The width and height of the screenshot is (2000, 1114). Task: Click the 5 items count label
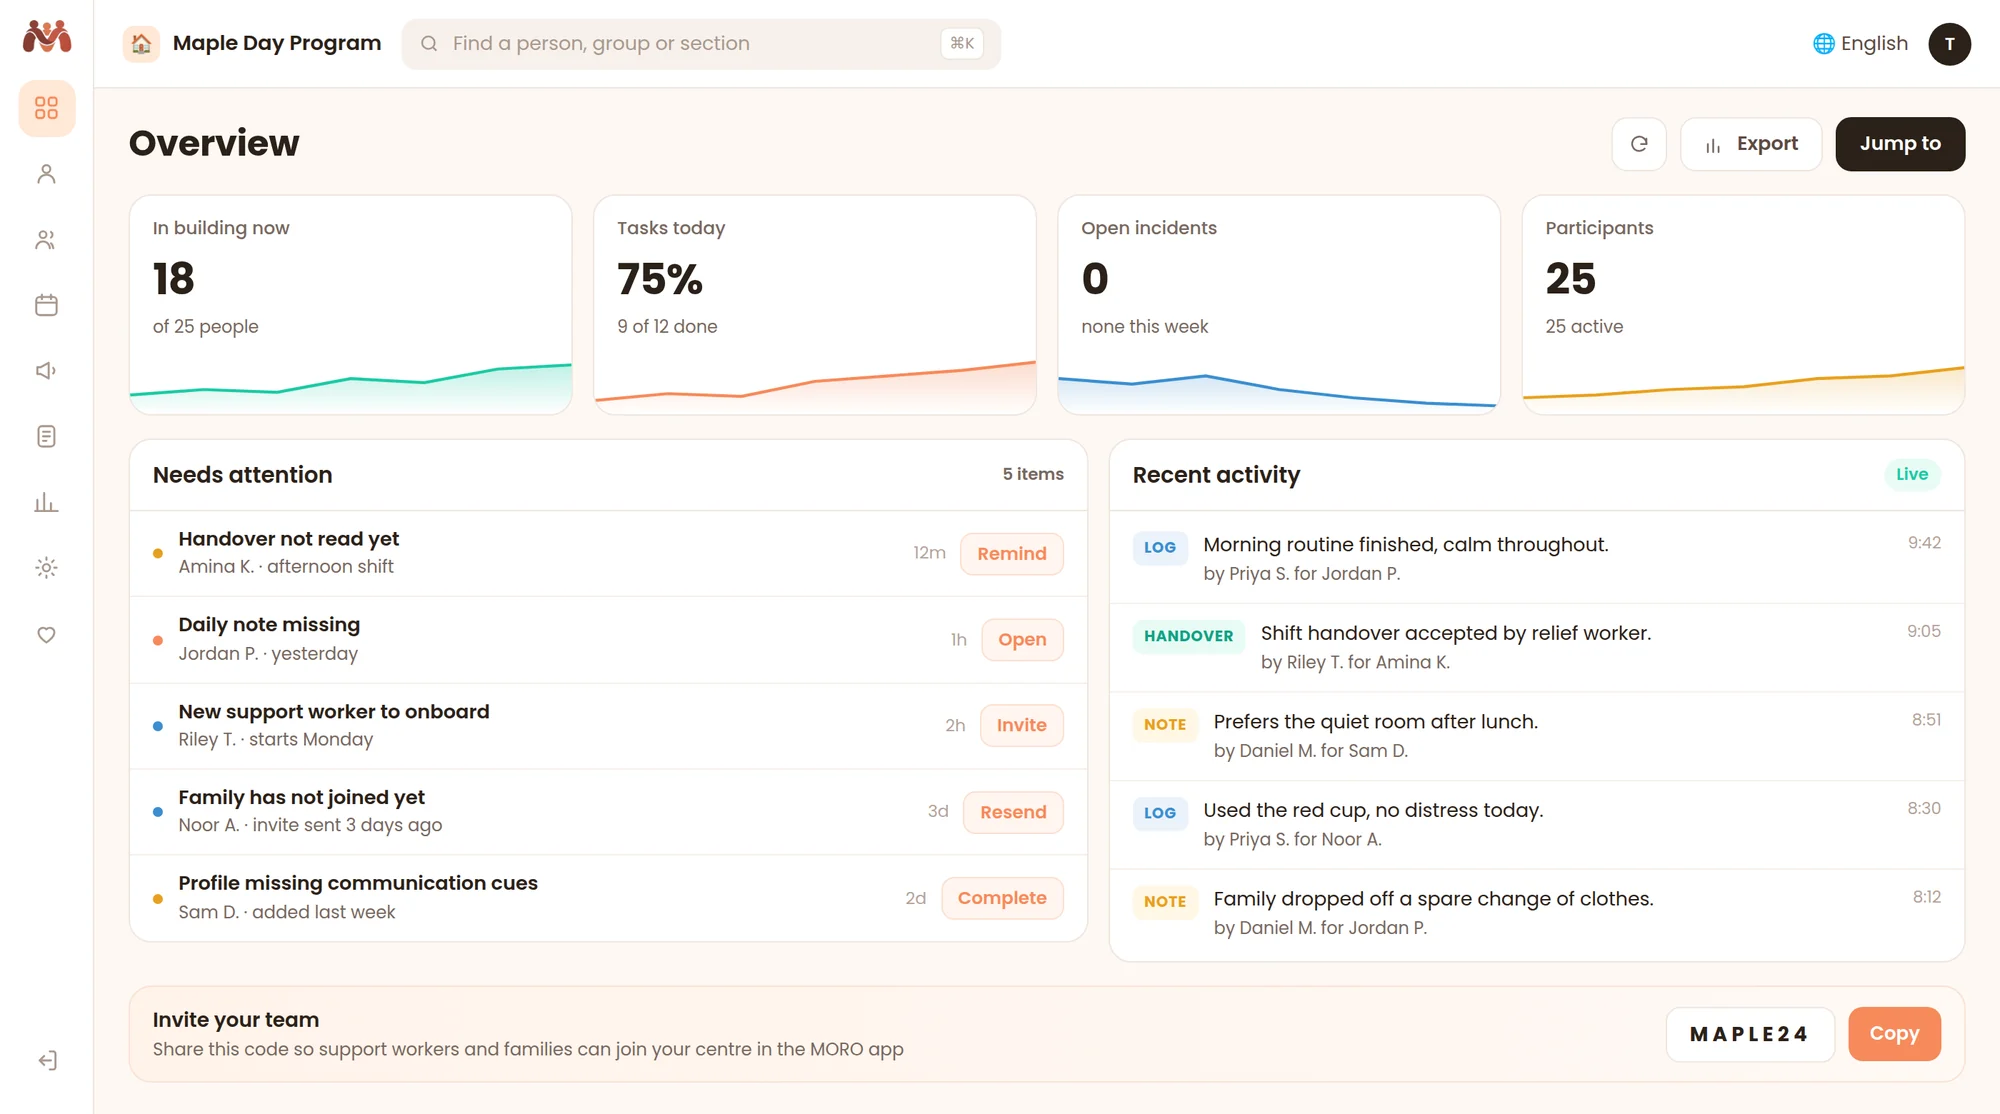pos(1033,474)
